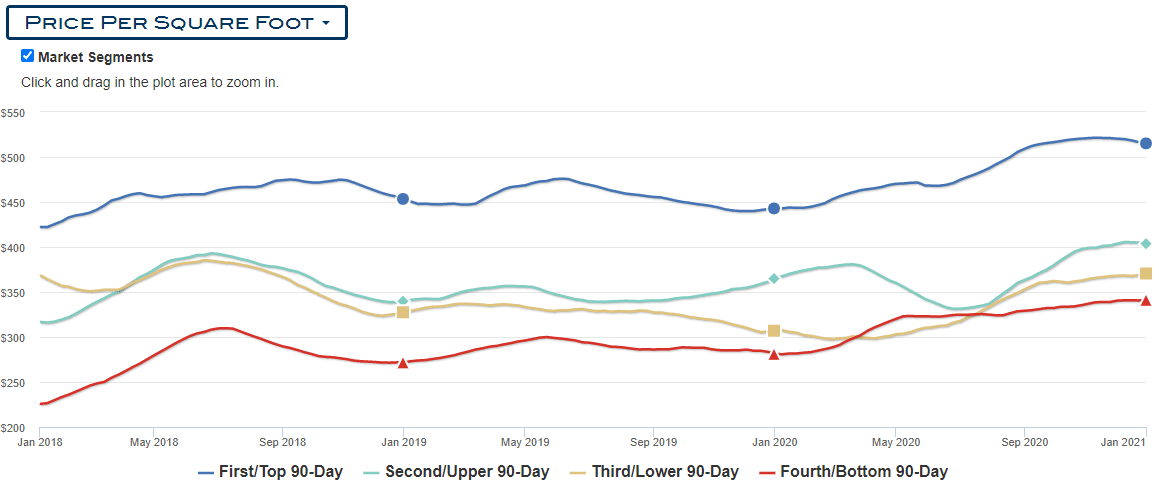Select teal diamond marker at Jan 2021
This screenshot has height=493, width=1159.
point(1146,243)
